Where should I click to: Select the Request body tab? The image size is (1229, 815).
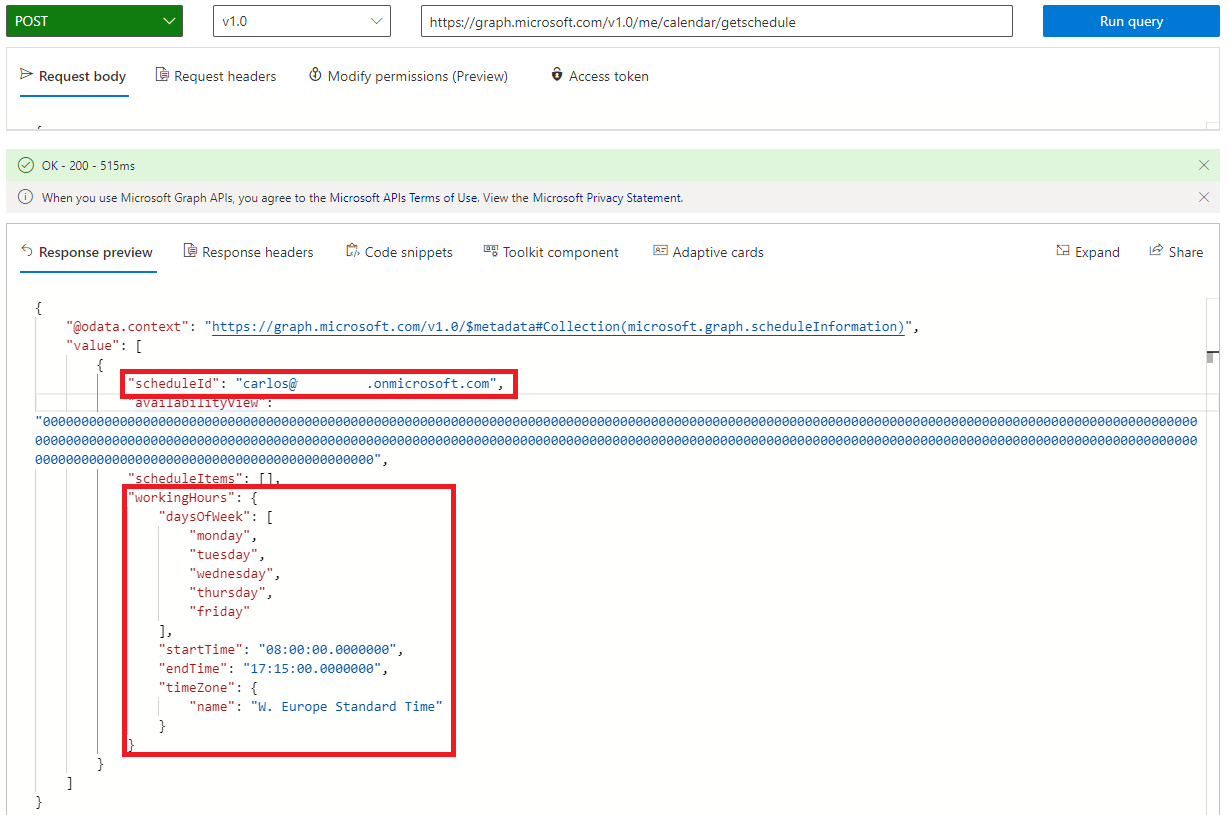coord(73,75)
